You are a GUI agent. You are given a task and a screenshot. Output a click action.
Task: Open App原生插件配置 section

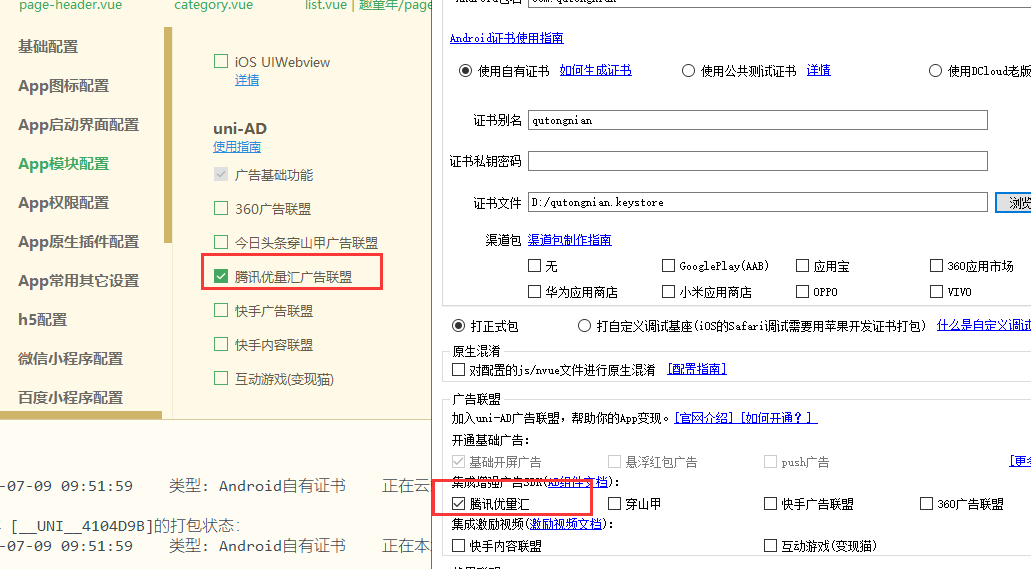pos(78,241)
